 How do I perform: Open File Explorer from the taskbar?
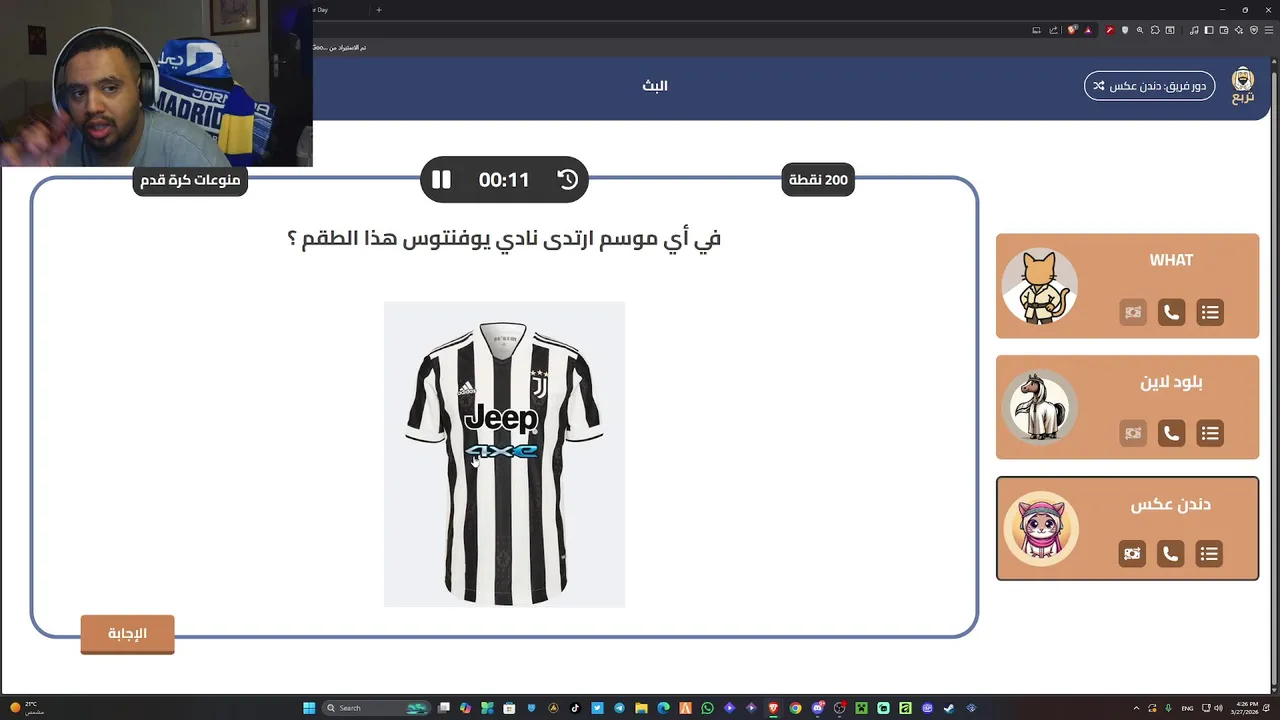[x=641, y=708]
